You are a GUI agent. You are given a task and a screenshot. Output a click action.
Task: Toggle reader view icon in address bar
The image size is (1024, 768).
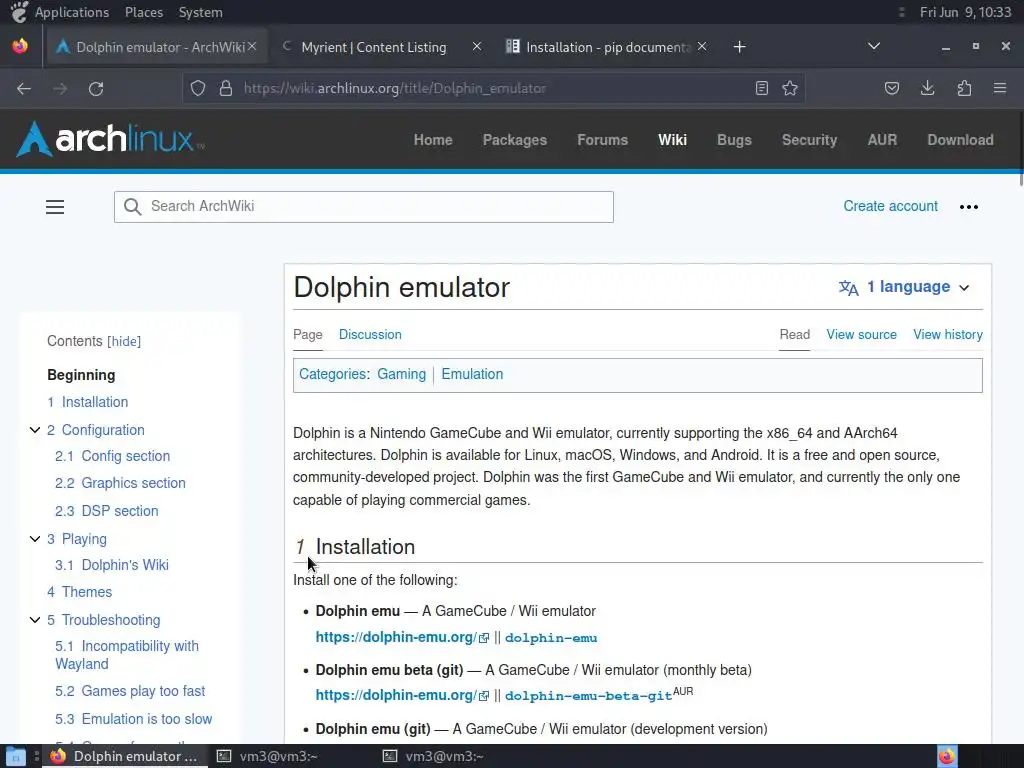(761, 88)
